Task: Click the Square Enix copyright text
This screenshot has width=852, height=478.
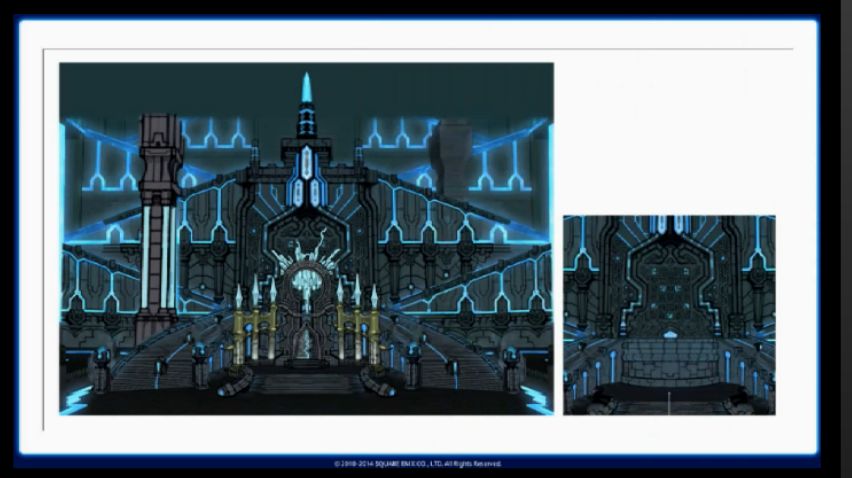Action: [418, 464]
